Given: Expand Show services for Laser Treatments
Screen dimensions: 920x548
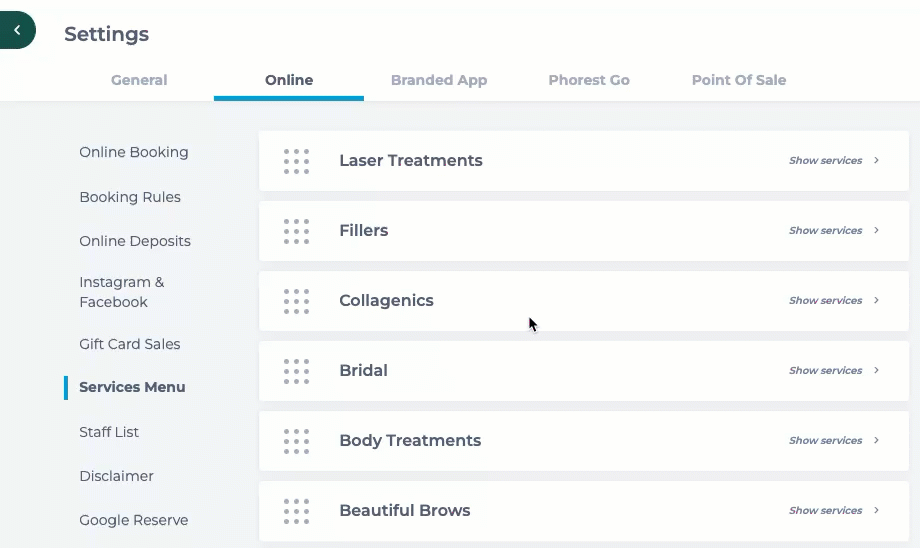Looking at the screenshot, I should coord(834,160).
